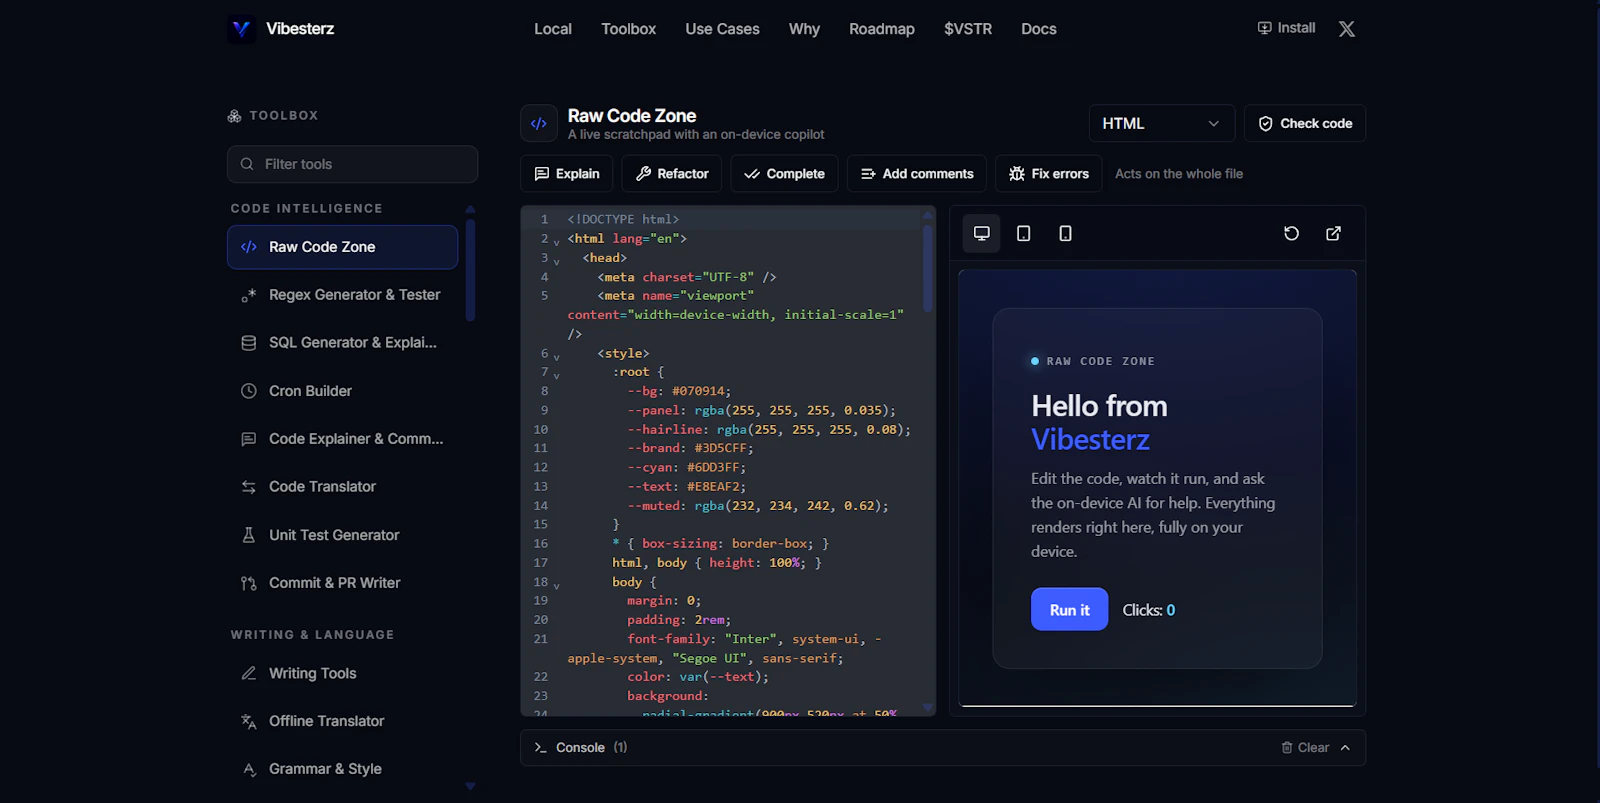Click the Cron Builder clock icon

pyautogui.click(x=249, y=391)
